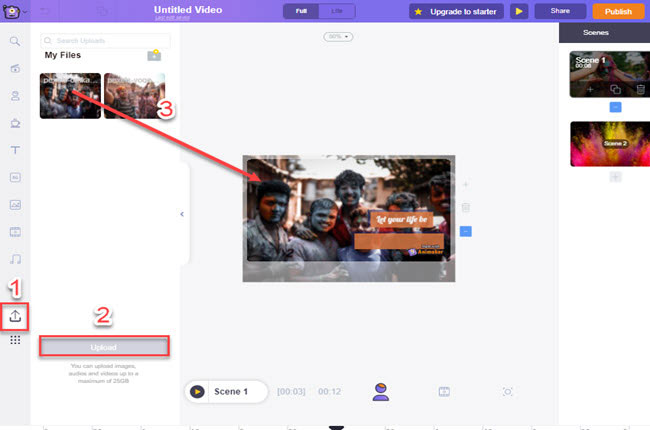
Task: Select the orange text box on canvas
Action: (x=399, y=241)
